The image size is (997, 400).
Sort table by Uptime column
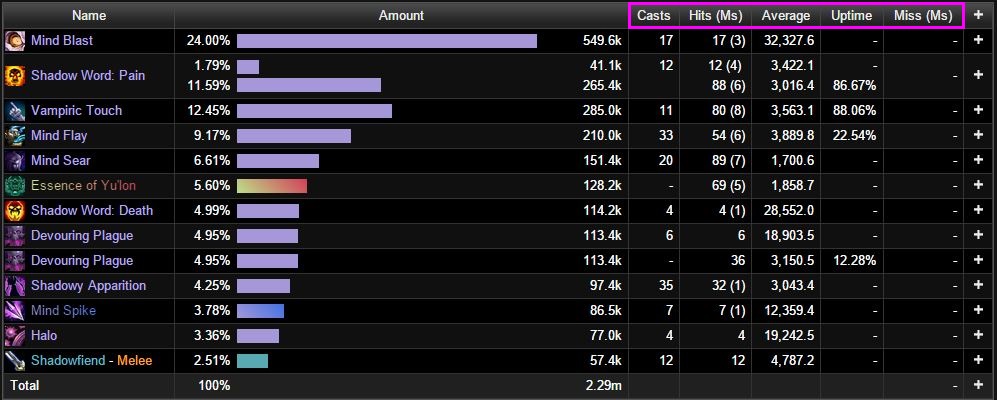[851, 15]
